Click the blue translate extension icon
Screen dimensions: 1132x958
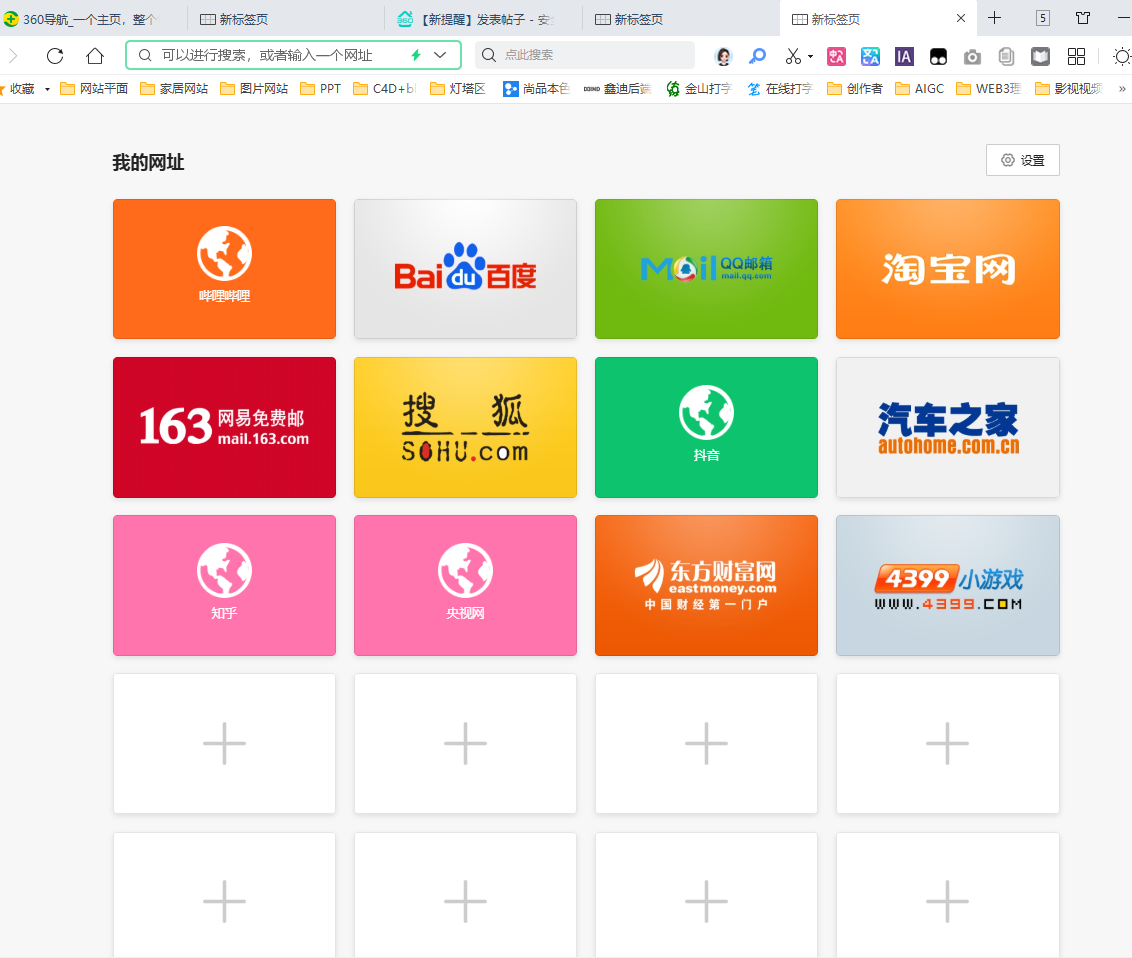pos(871,56)
